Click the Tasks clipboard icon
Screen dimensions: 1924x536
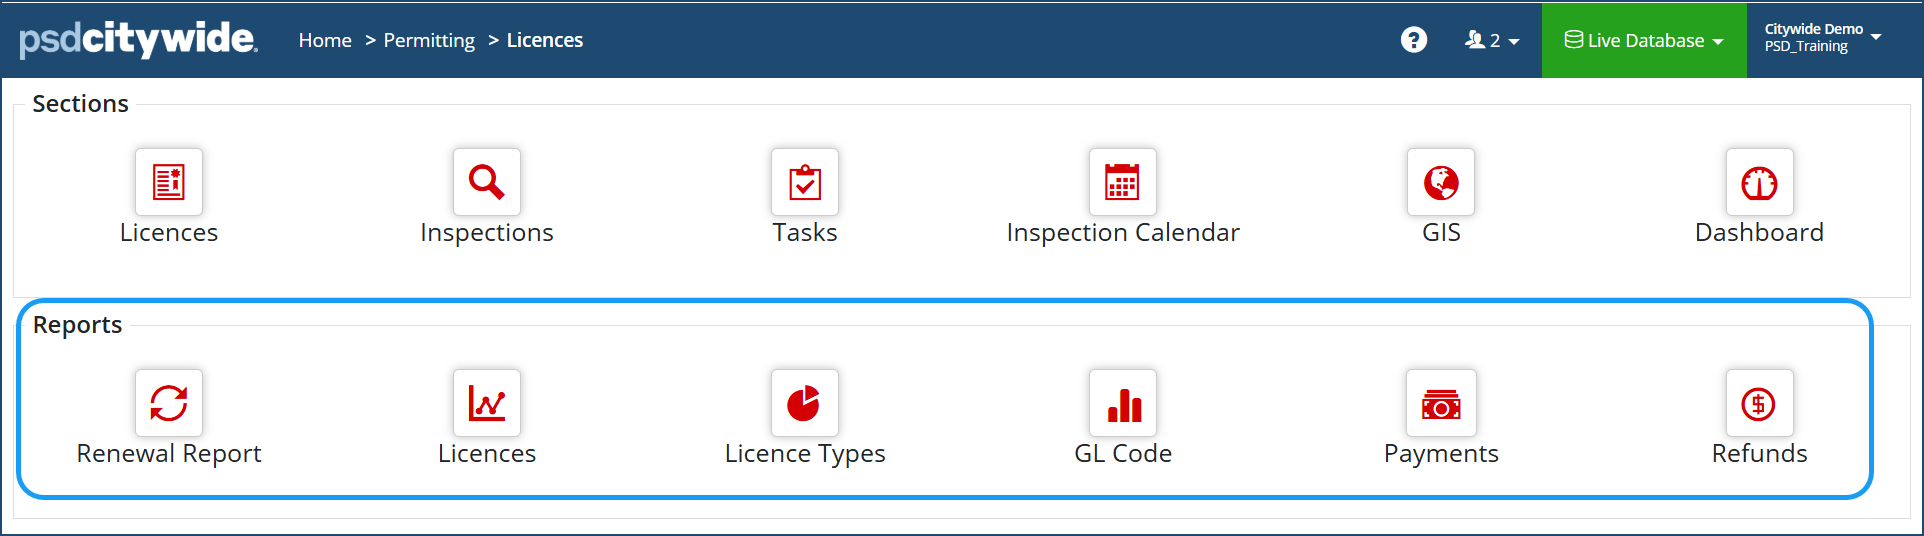pos(805,182)
